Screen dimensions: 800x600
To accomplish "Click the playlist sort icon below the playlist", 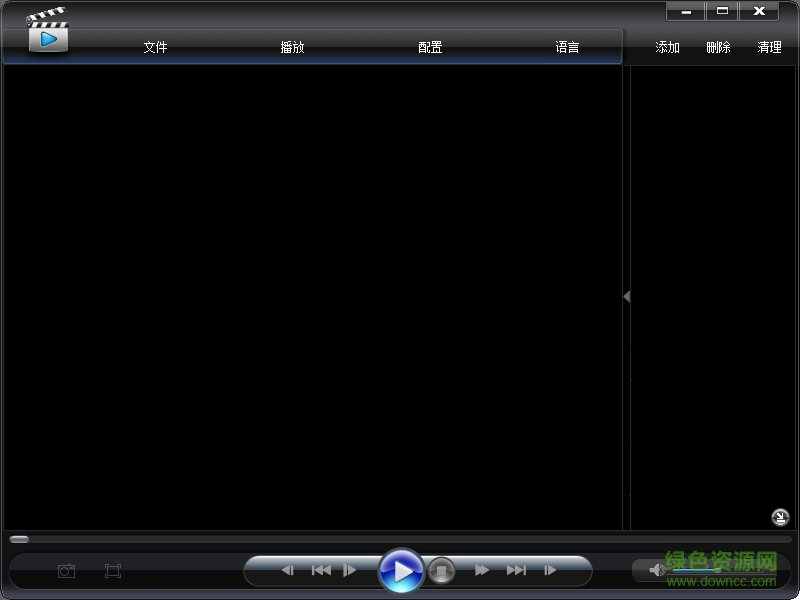I will (780, 517).
